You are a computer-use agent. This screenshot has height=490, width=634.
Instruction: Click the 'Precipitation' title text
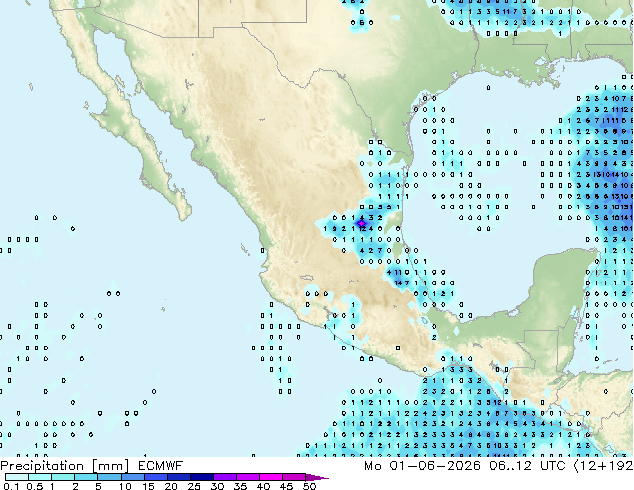(42, 466)
